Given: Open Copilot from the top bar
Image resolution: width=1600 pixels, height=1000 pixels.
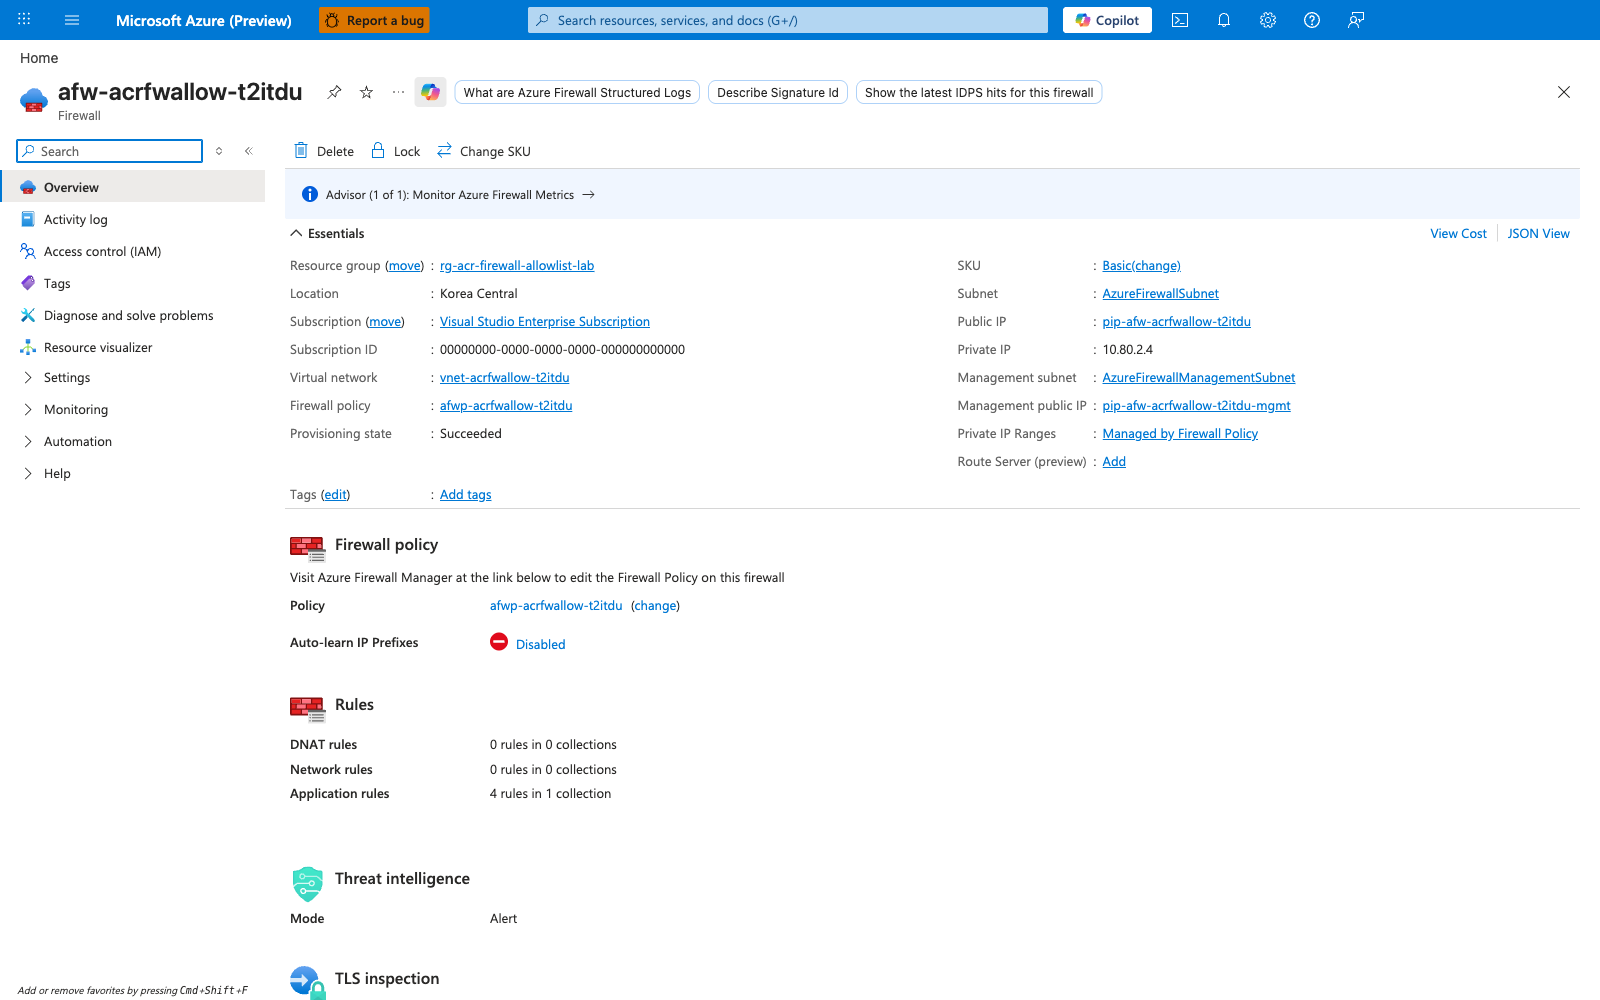Looking at the screenshot, I should (1107, 20).
